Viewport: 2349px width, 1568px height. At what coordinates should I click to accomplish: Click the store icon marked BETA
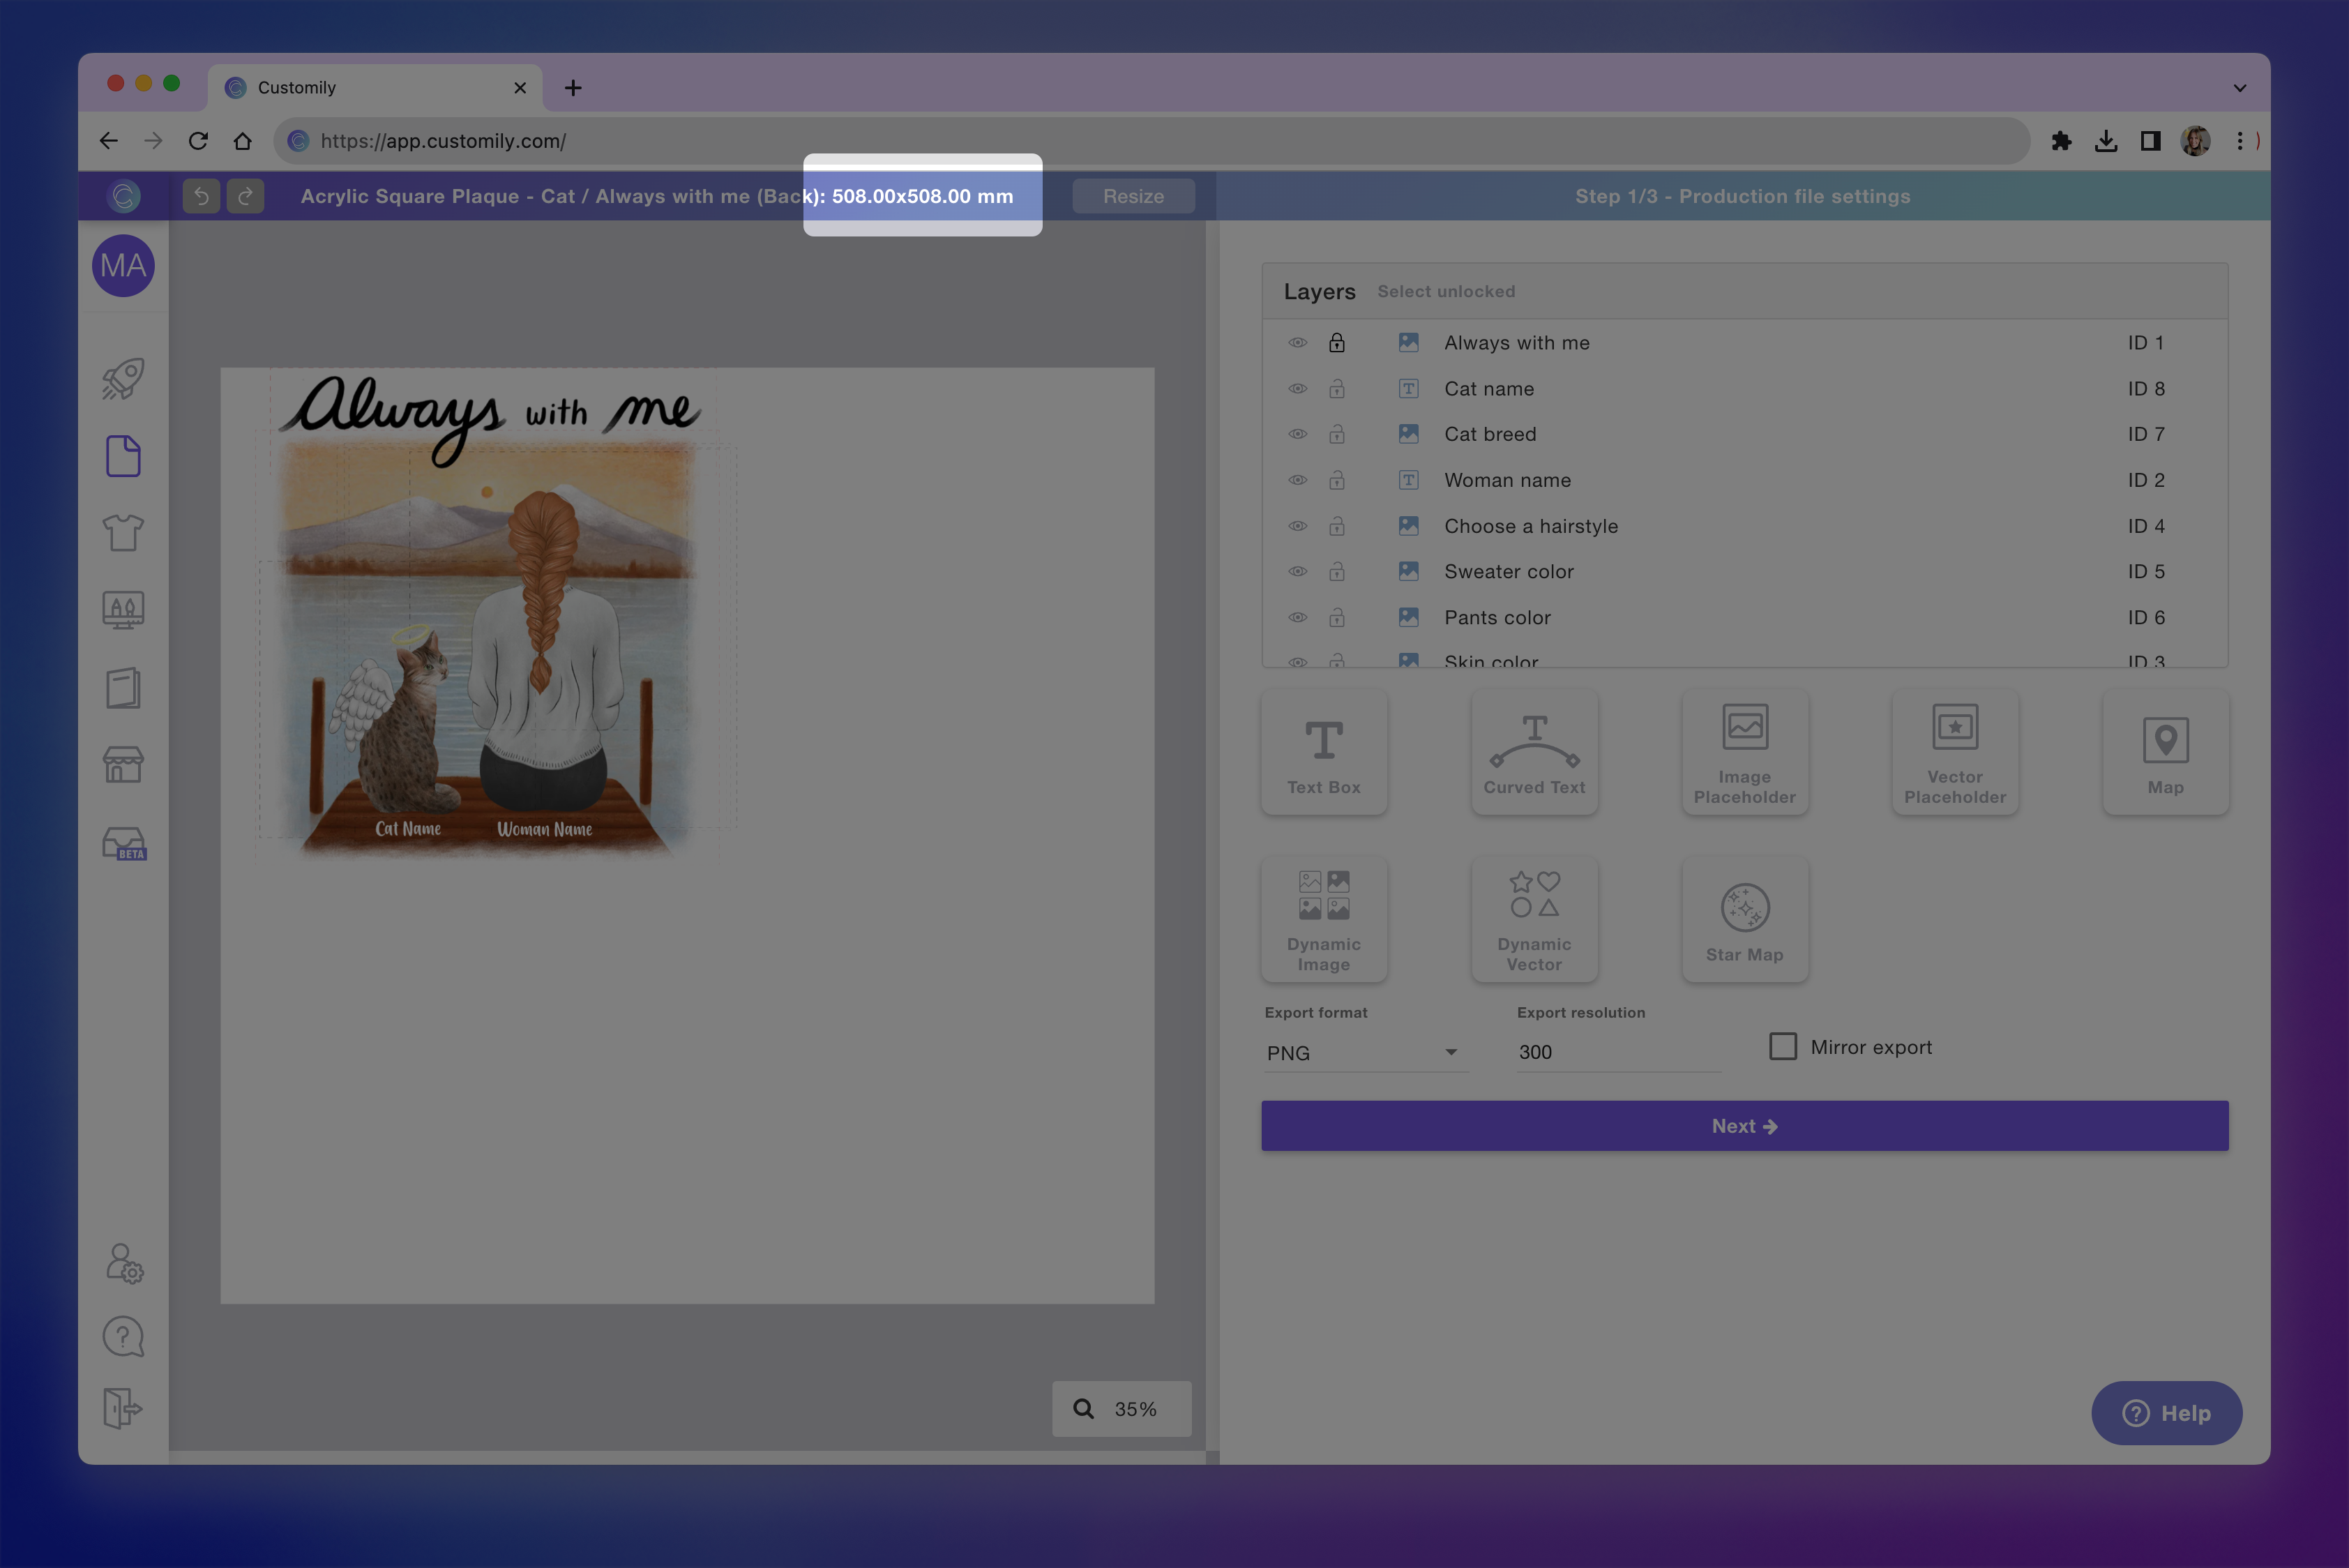[124, 843]
